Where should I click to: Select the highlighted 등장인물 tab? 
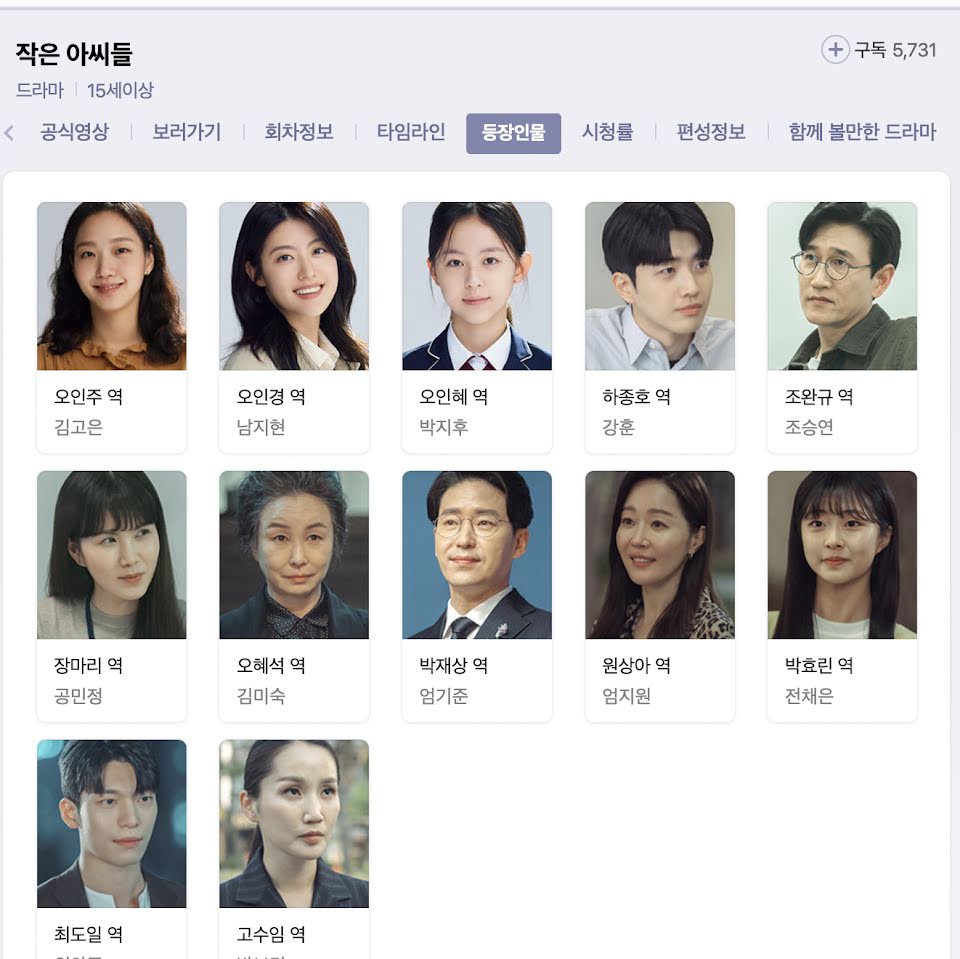pos(513,133)
